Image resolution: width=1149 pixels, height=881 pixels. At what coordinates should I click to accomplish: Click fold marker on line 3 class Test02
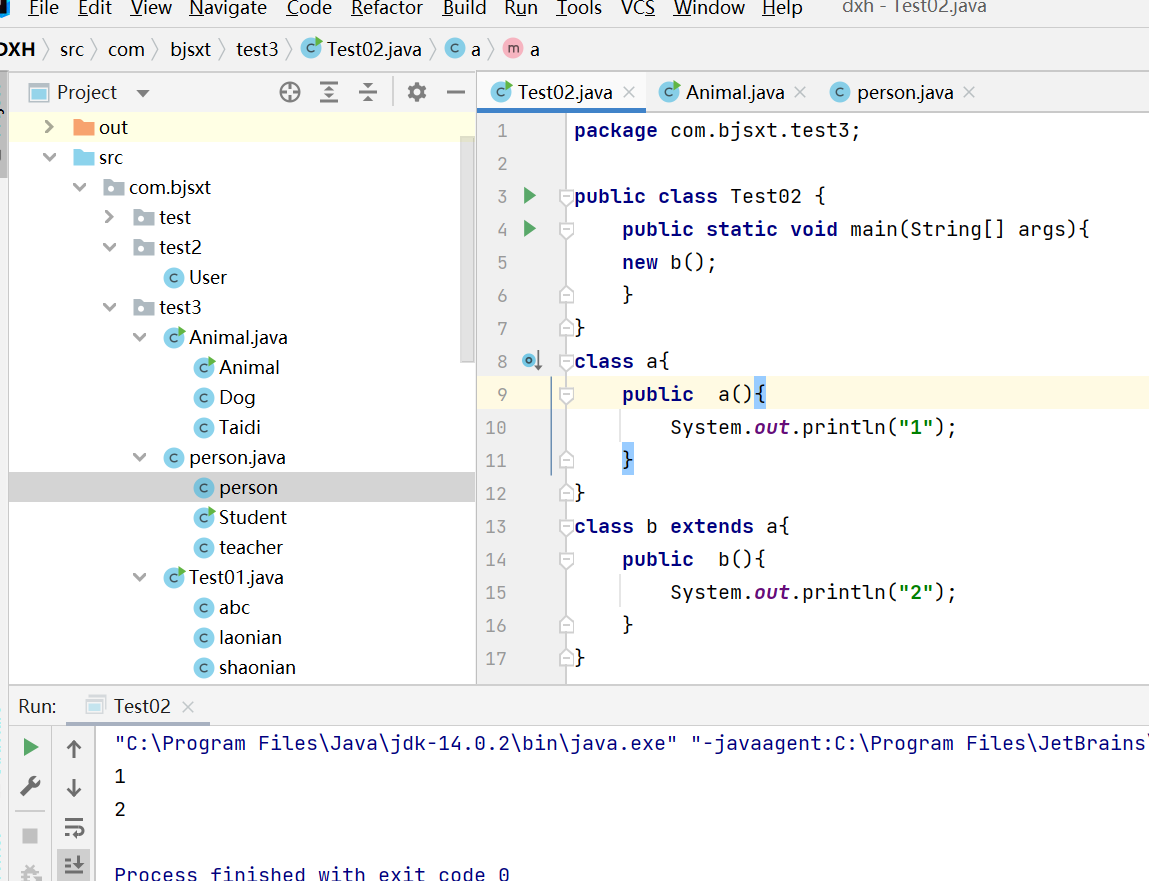566,196
